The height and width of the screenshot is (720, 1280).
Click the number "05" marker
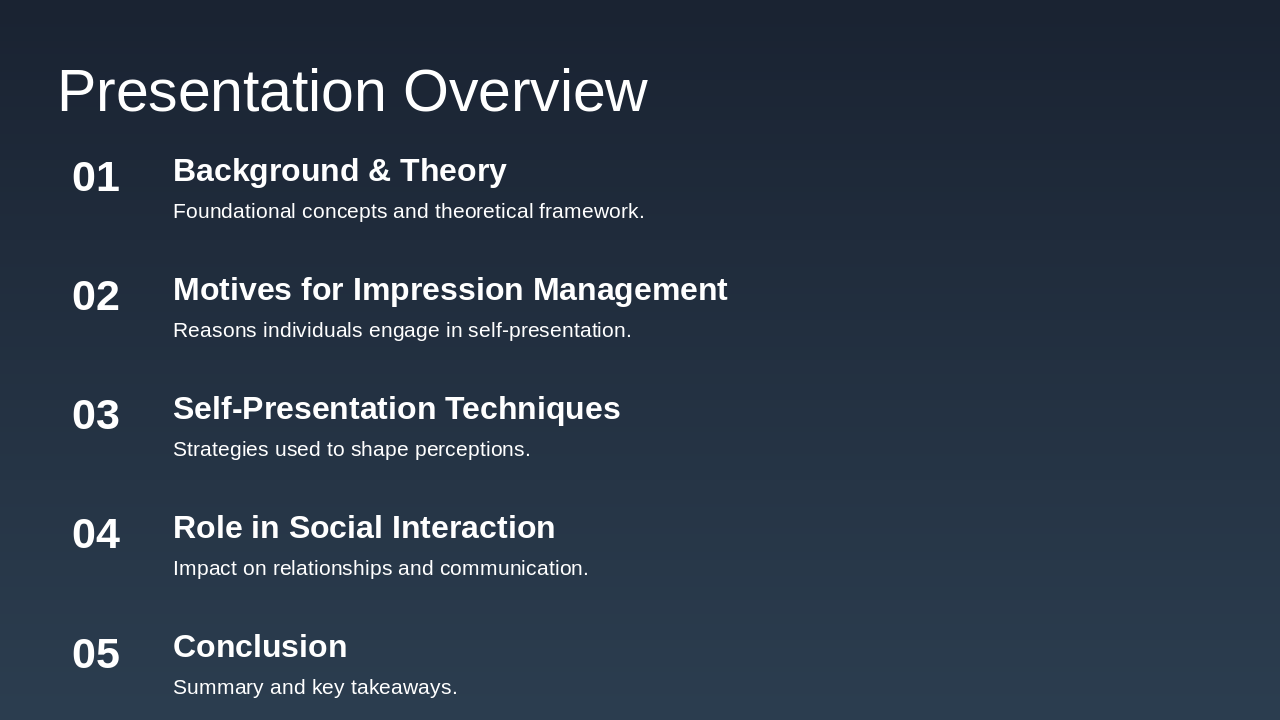click(95, 653)
